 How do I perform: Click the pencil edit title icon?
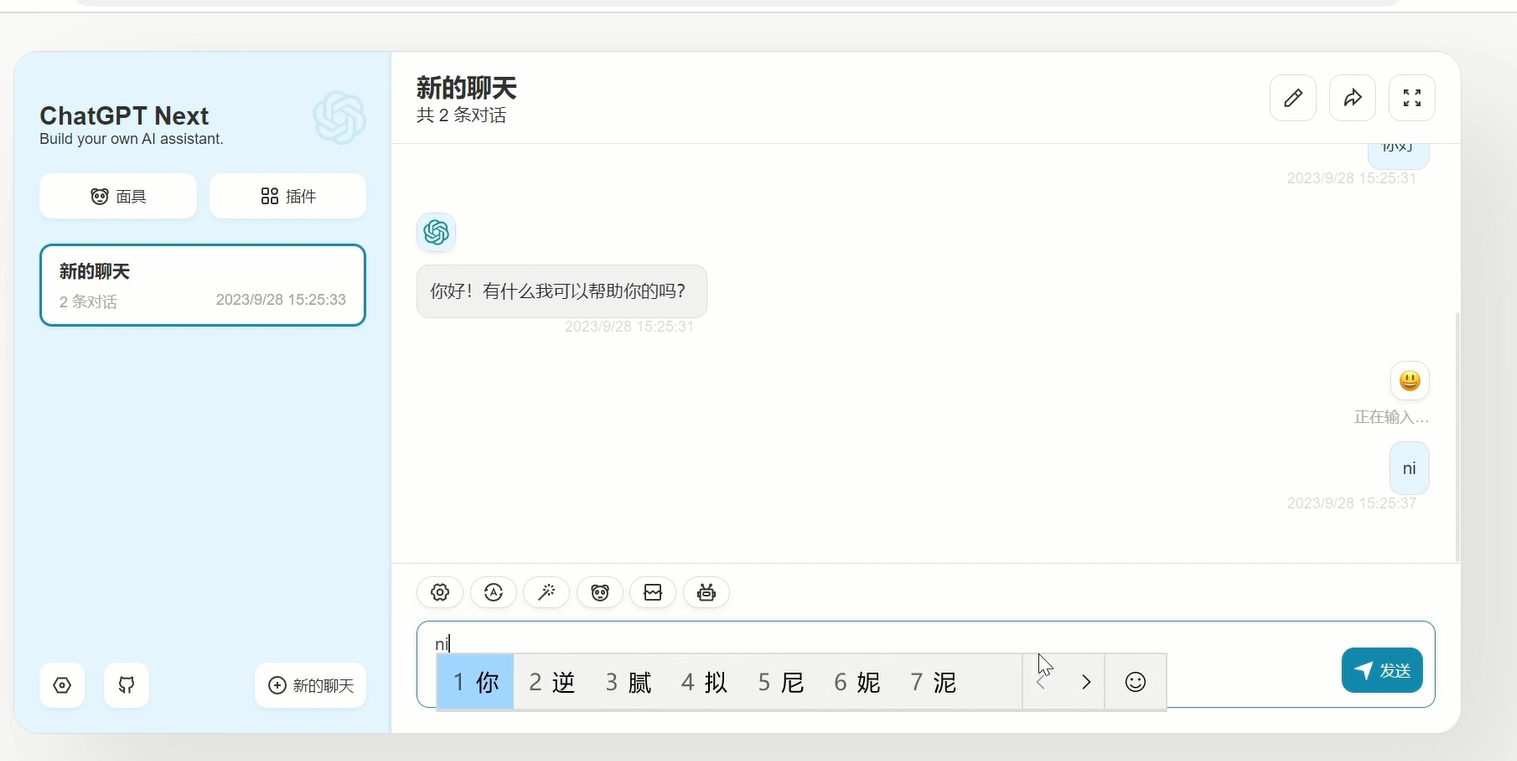coord(1293,98)
